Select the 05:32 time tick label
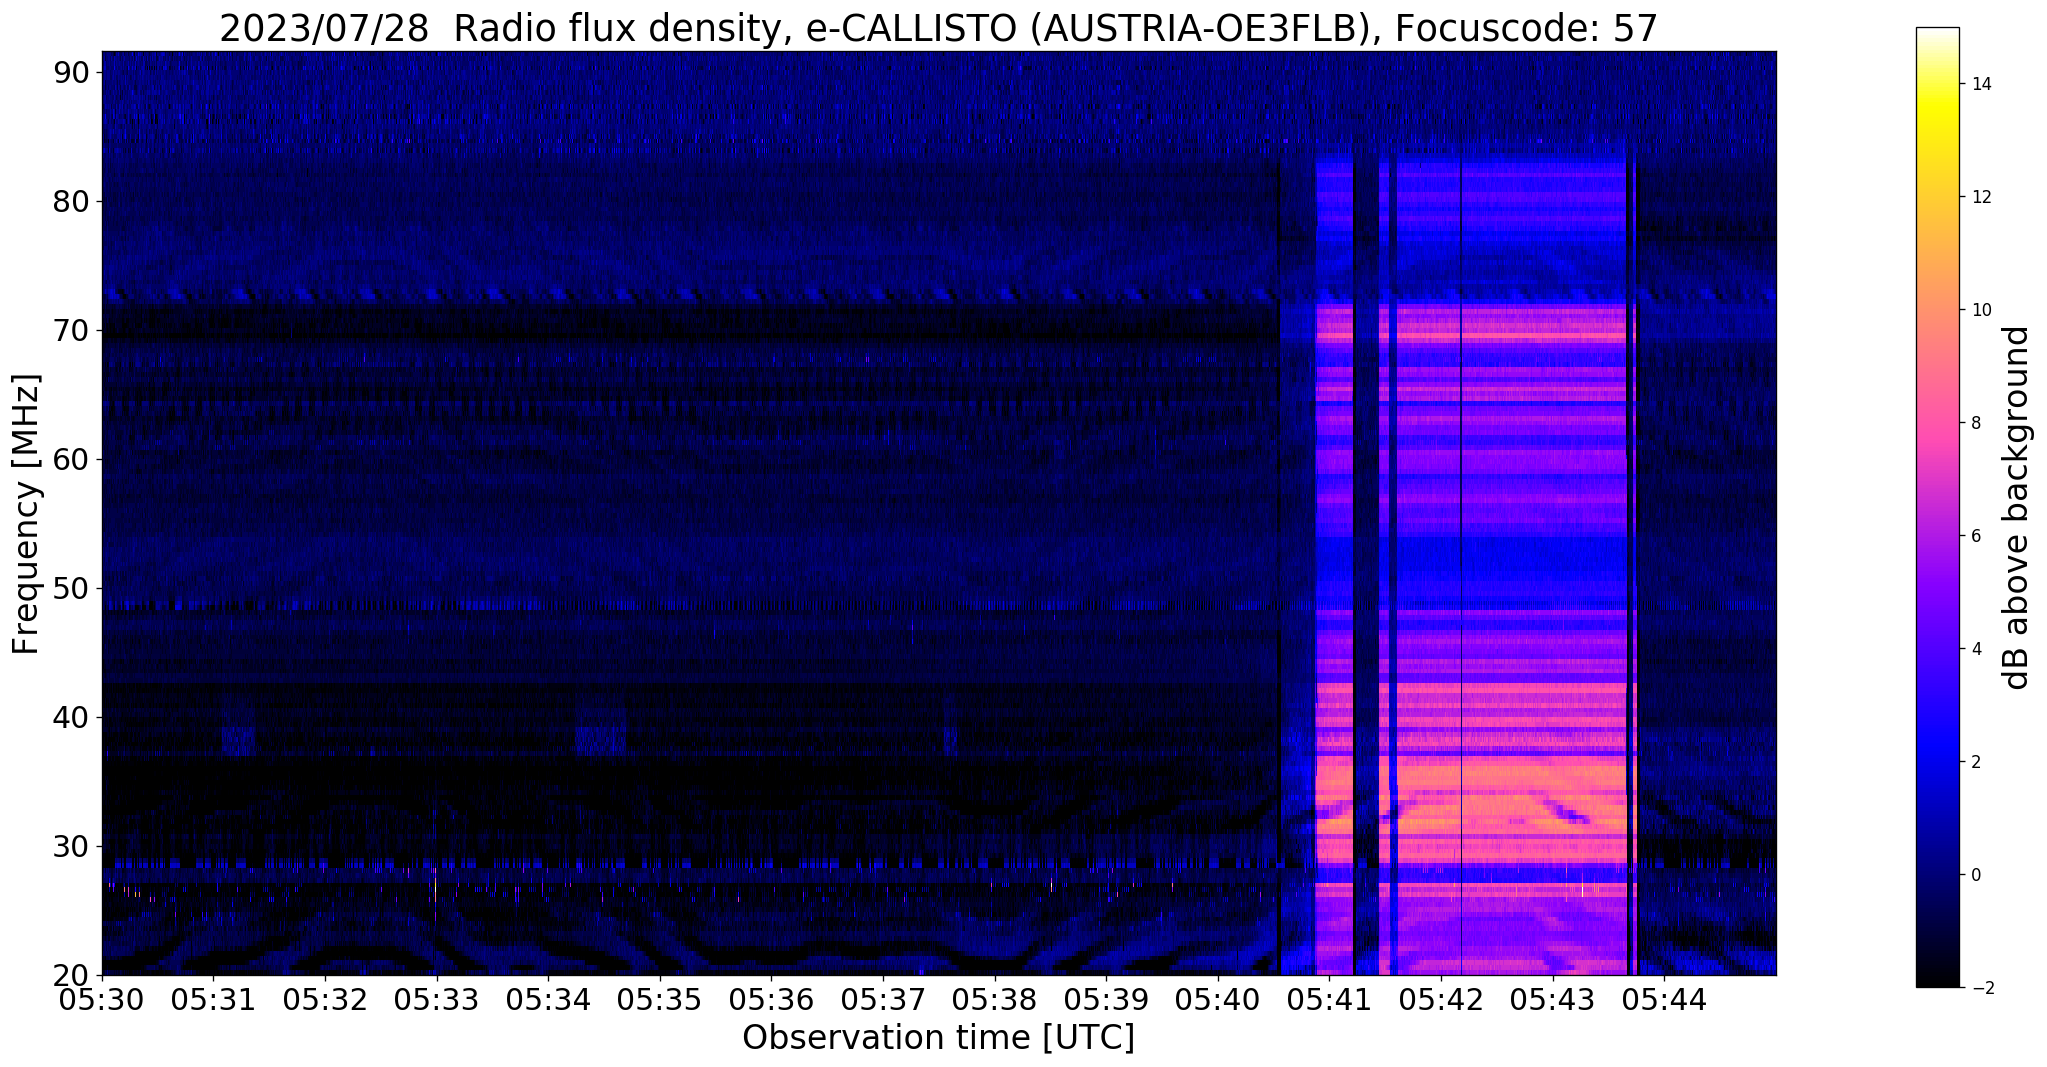 point(325,1000)
